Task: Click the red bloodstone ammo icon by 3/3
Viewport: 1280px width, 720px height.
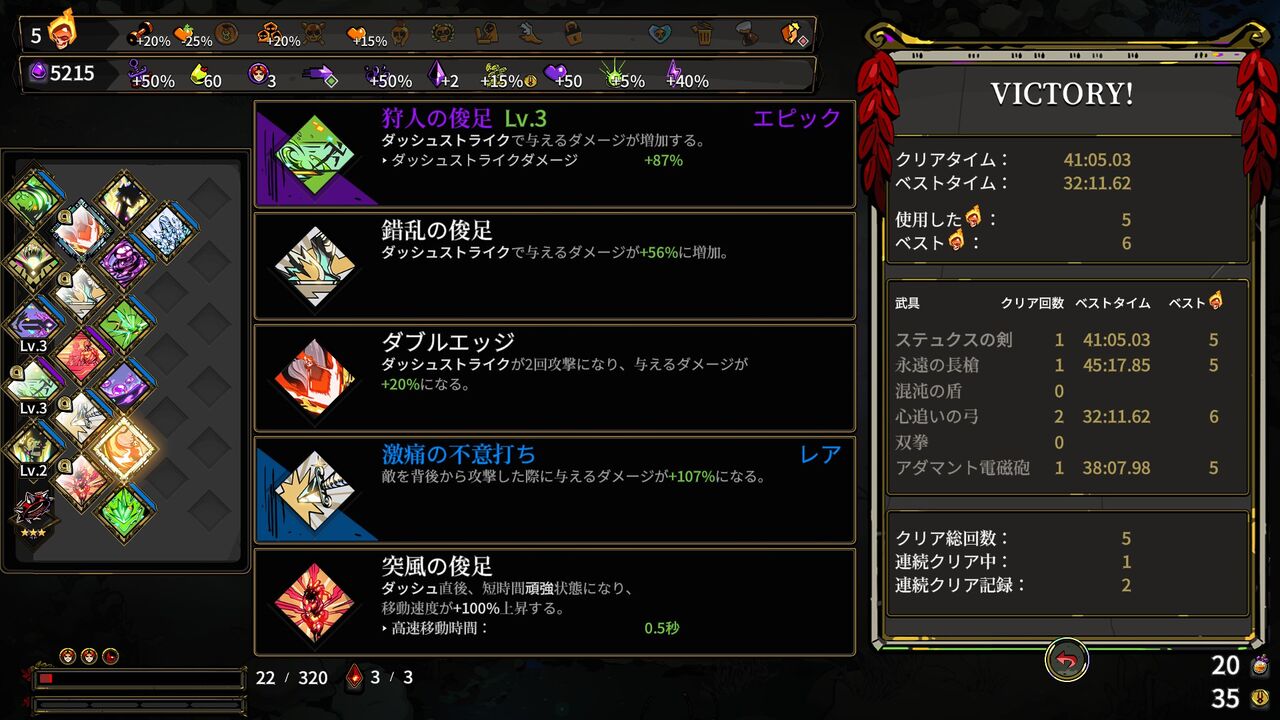Action: point(353,677)
